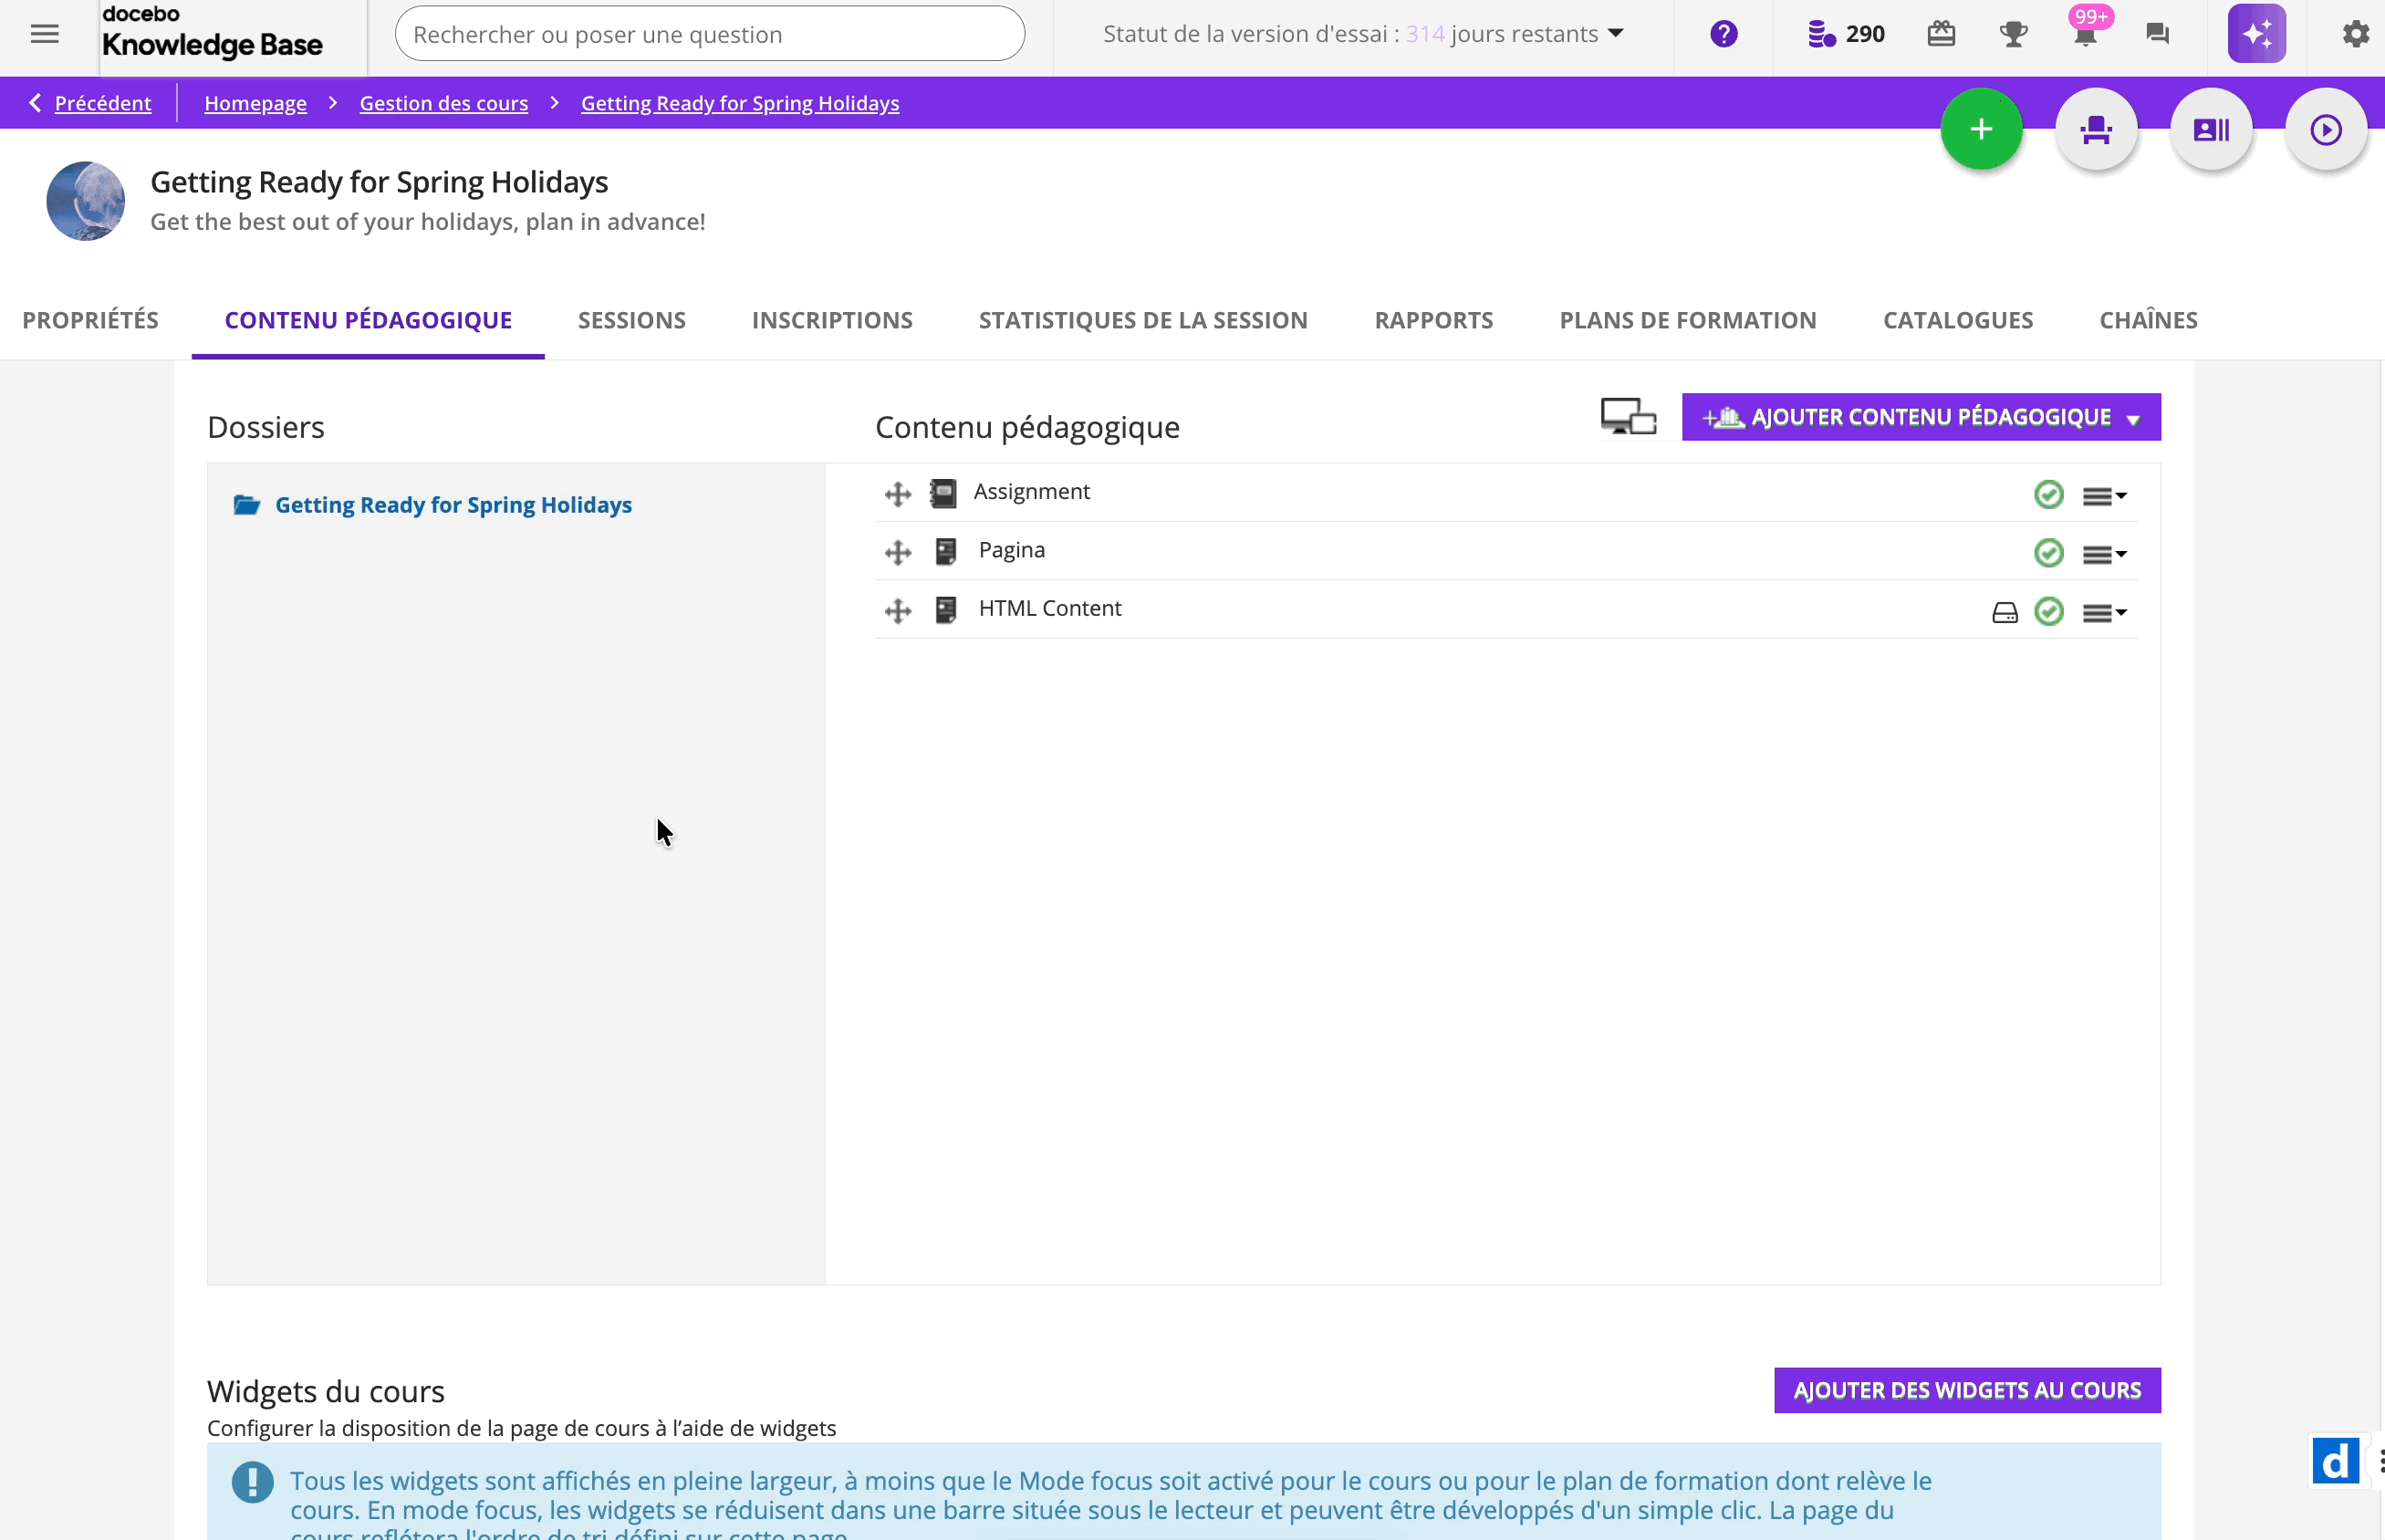Open the Assignment actions menu dropdown
Screen dimensions: 2385x1540
click(x=2104, y=494)
